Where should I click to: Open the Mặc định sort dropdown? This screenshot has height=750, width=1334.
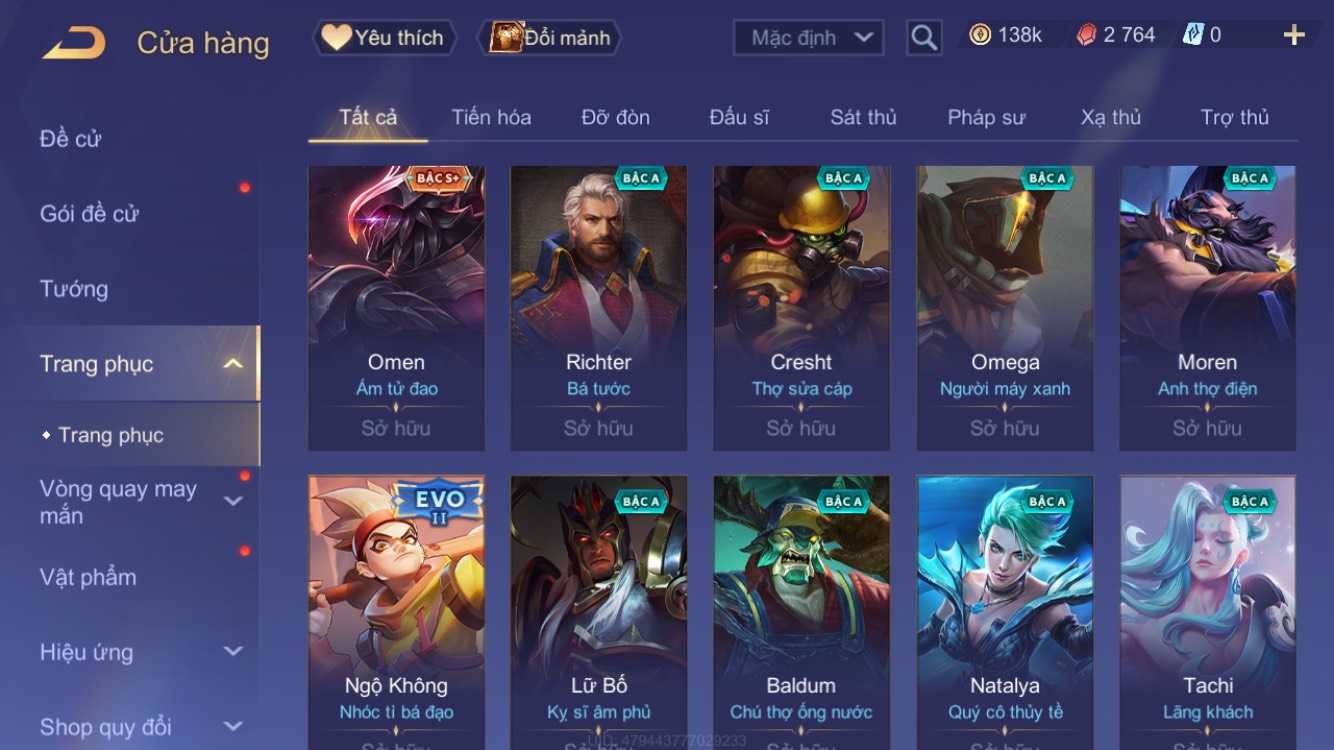808,38
